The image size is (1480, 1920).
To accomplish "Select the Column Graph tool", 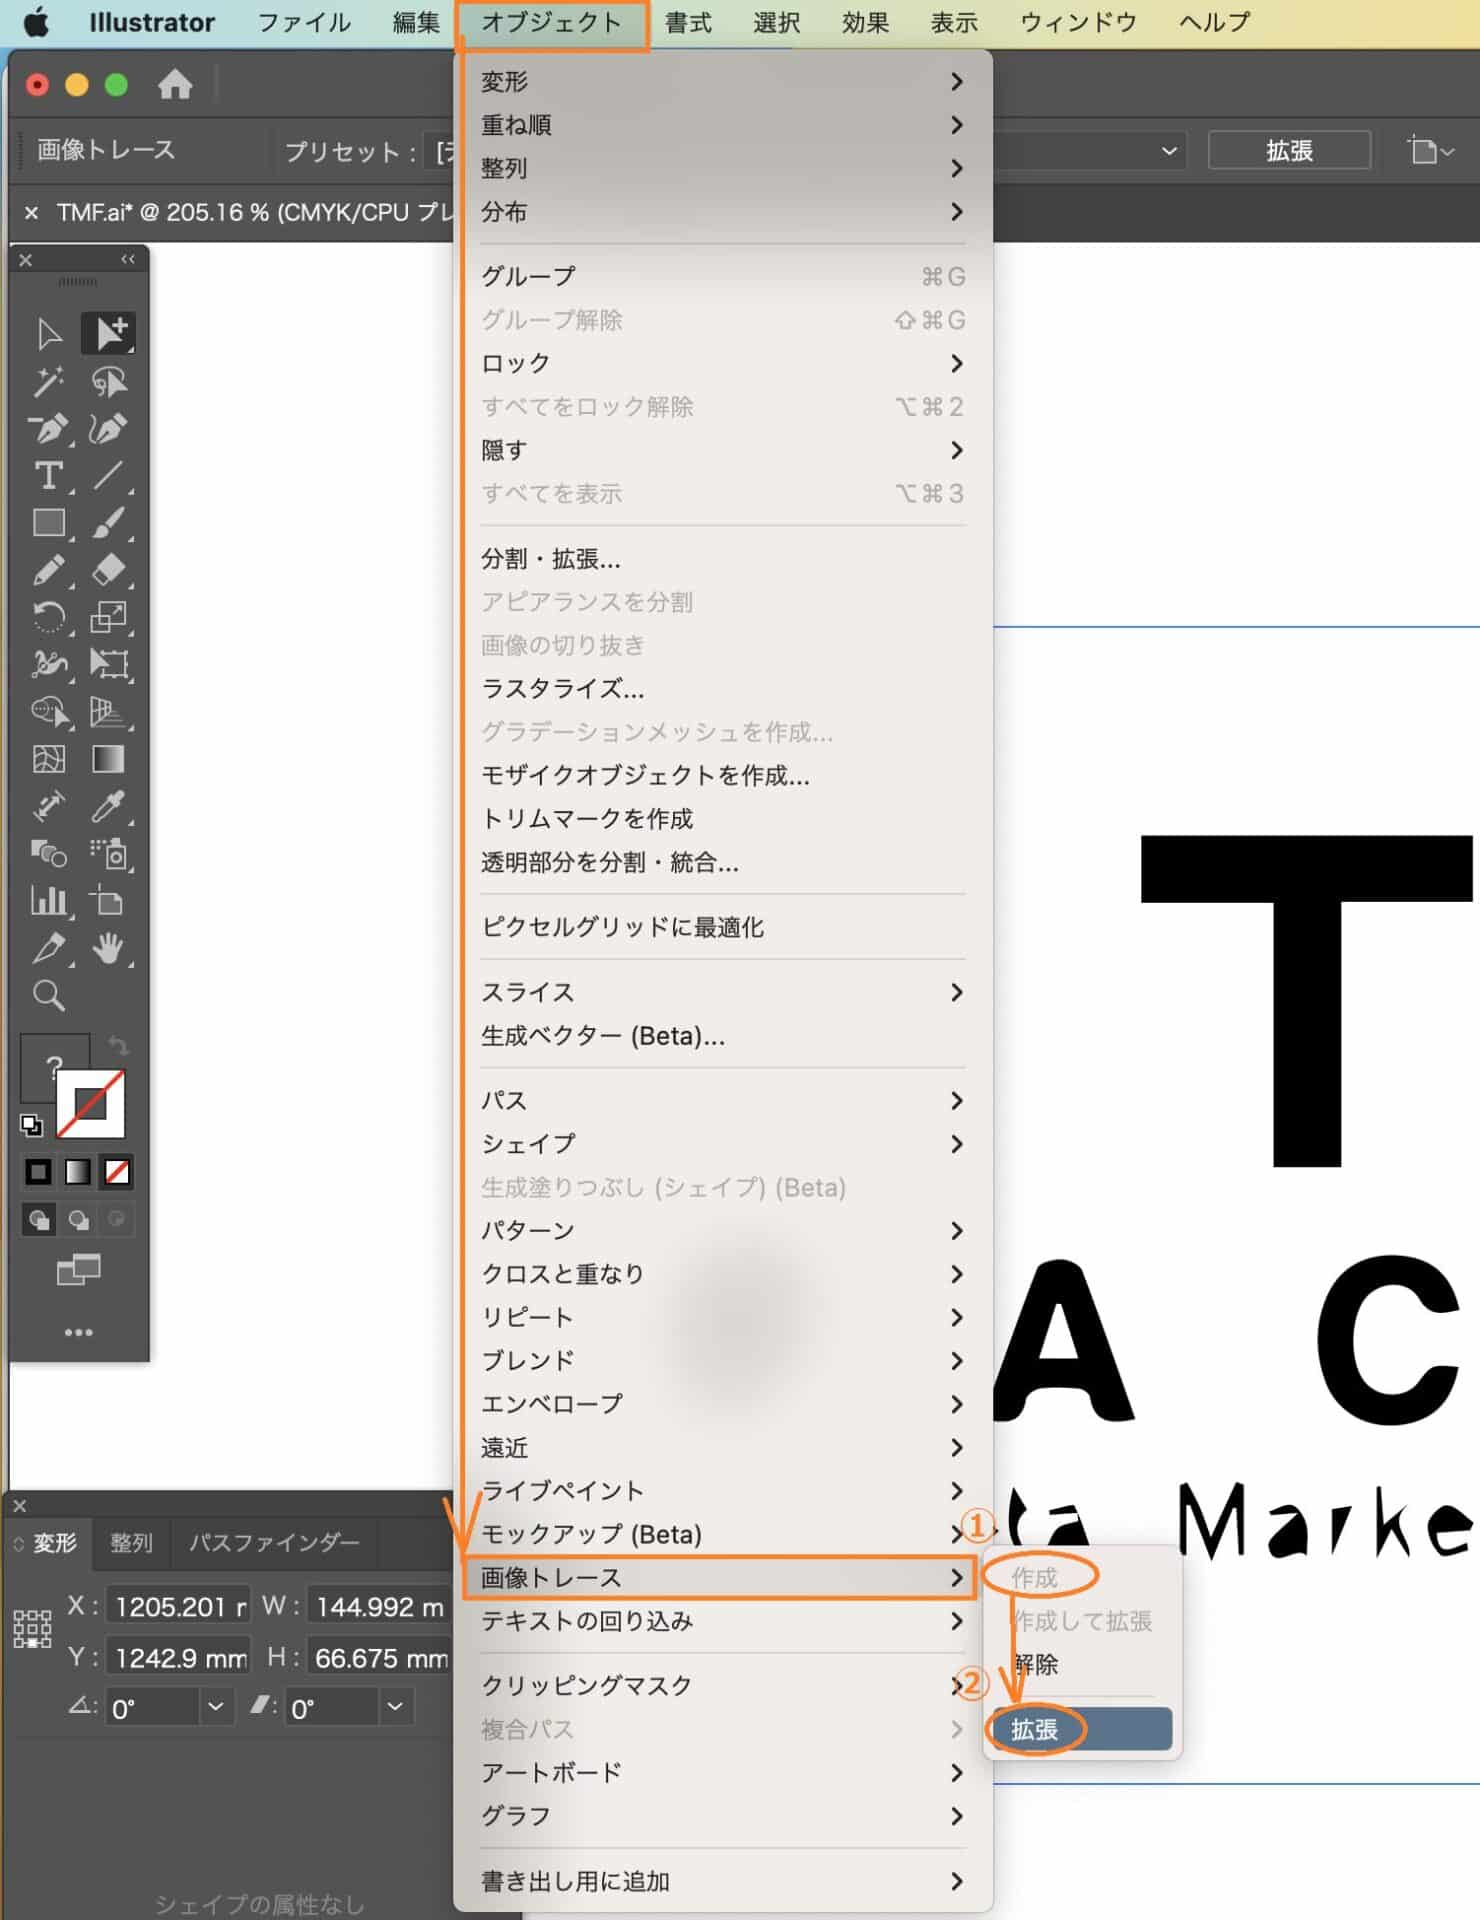I will (48, 901).
